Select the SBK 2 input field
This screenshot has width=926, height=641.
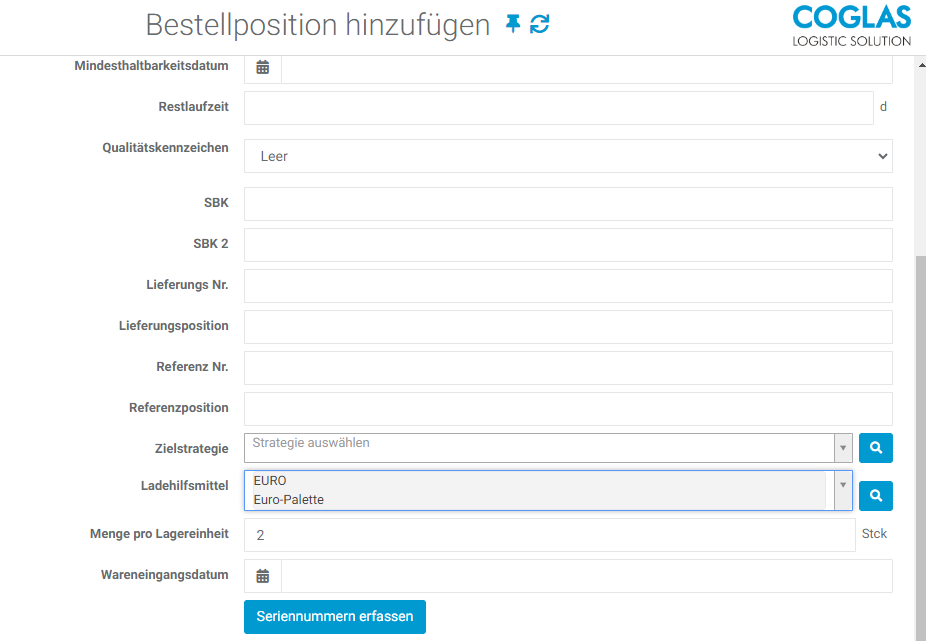[x=568, y=244]
